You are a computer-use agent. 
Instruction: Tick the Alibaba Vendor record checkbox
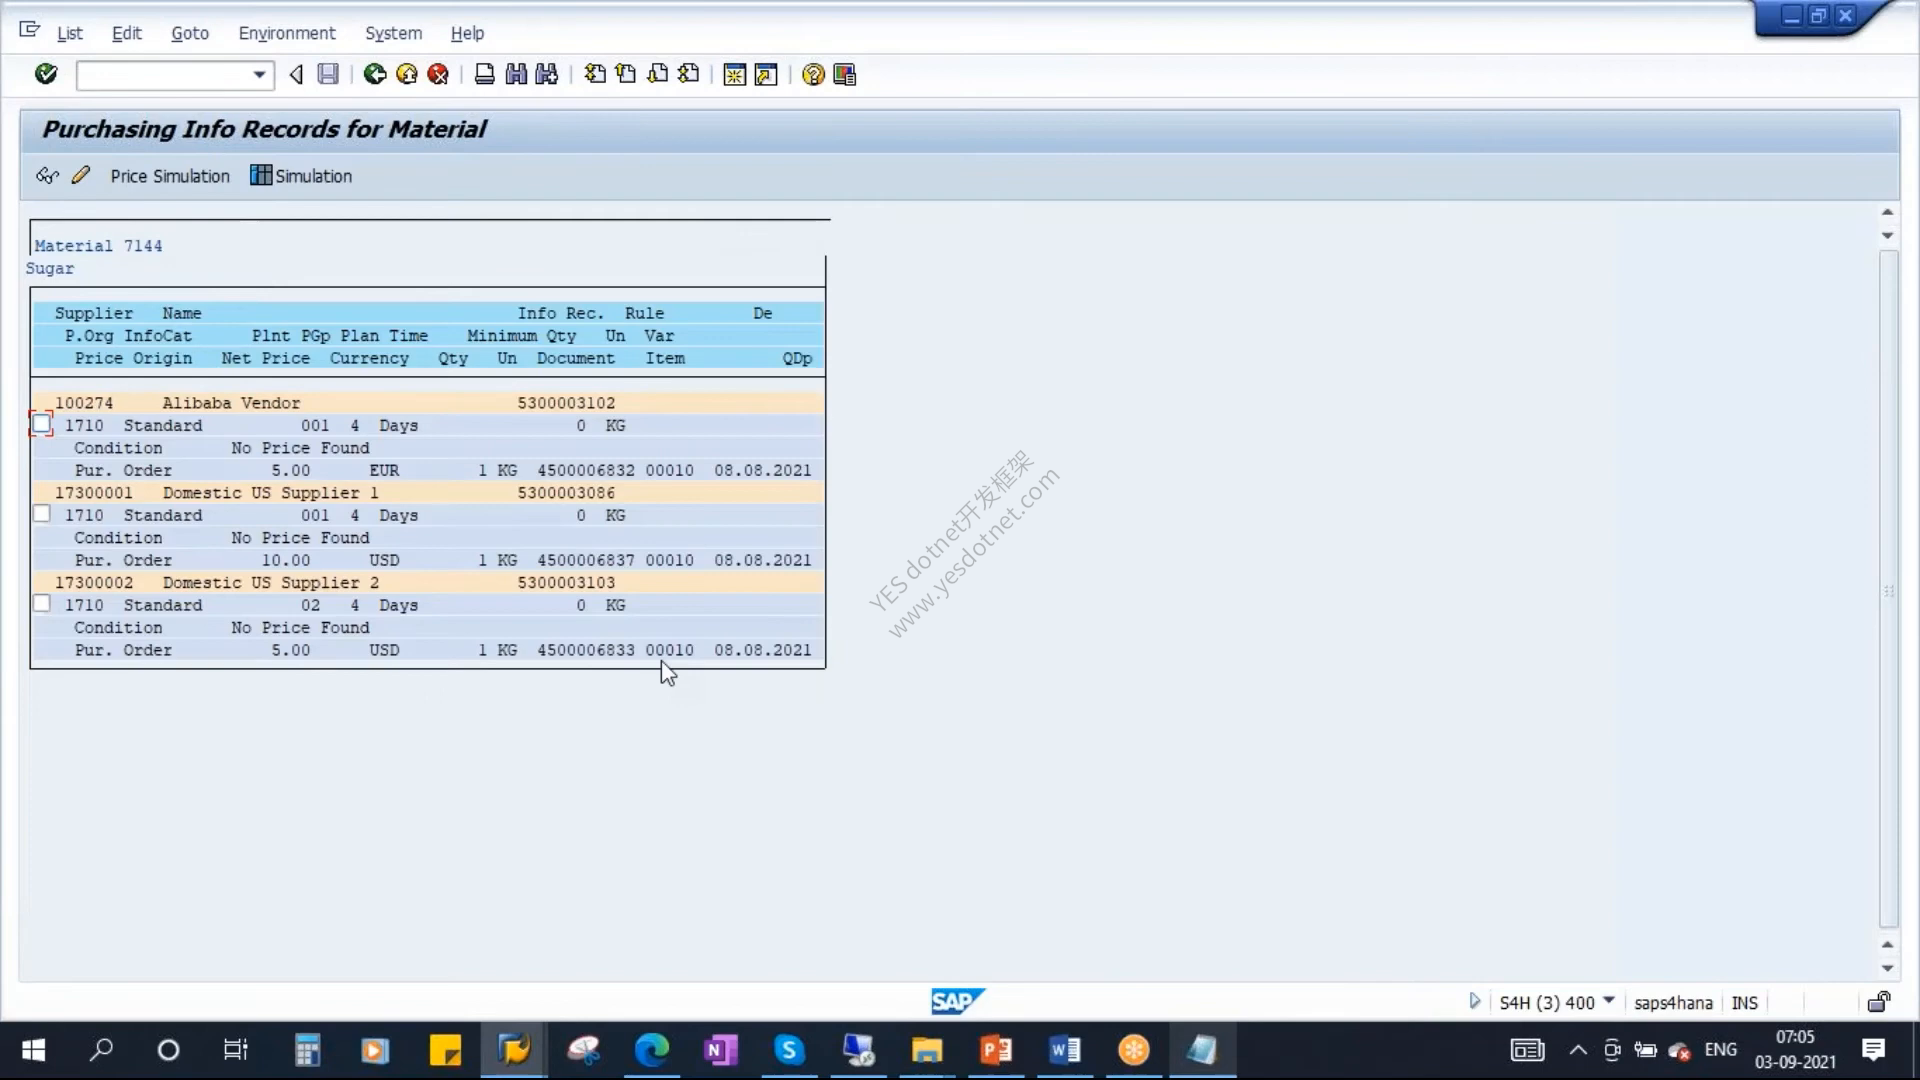[x=41, y=424]
